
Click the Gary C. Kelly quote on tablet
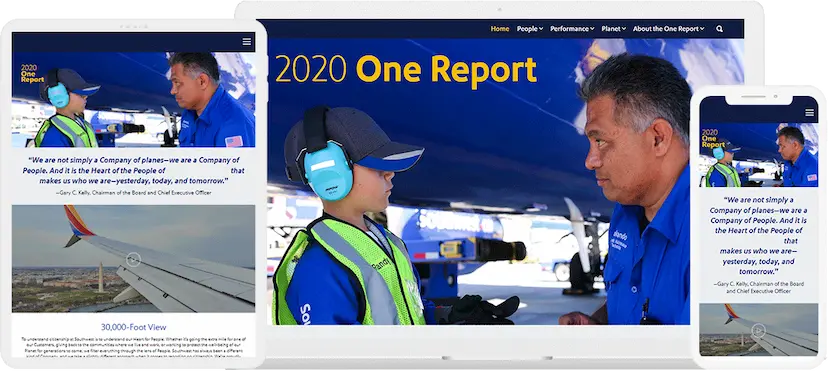click(134, 170)
